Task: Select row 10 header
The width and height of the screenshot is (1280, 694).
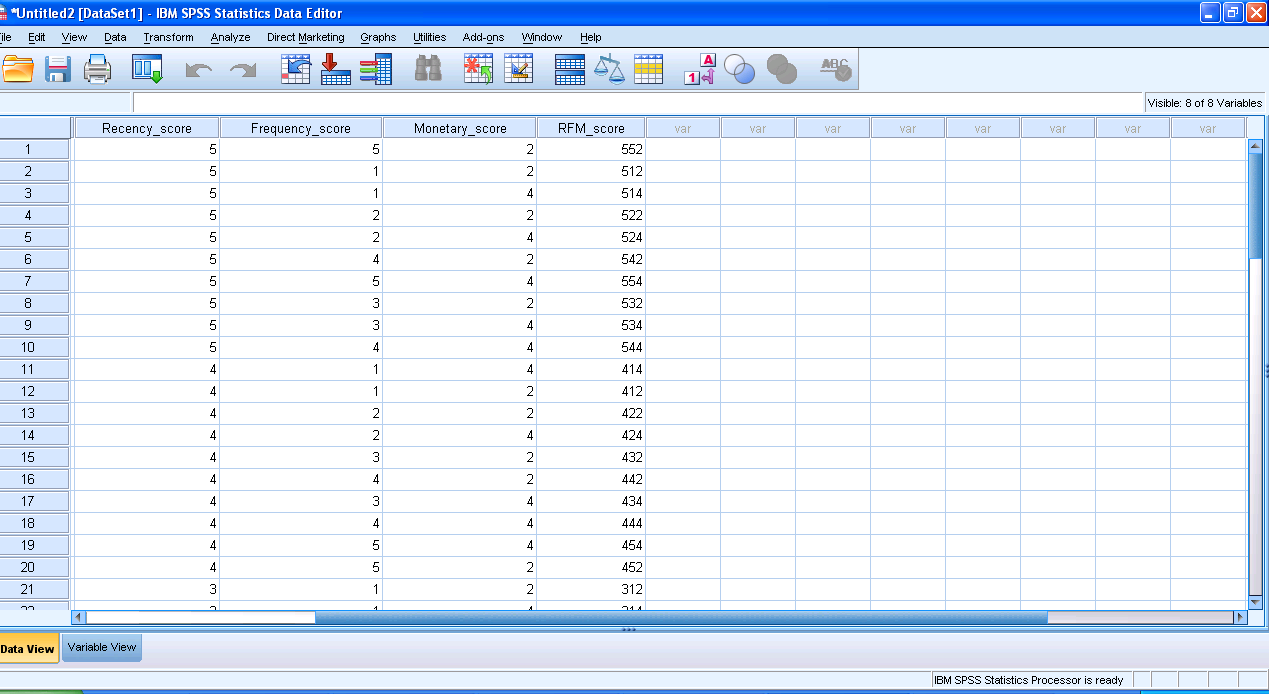Action: (x=28, y=347)
